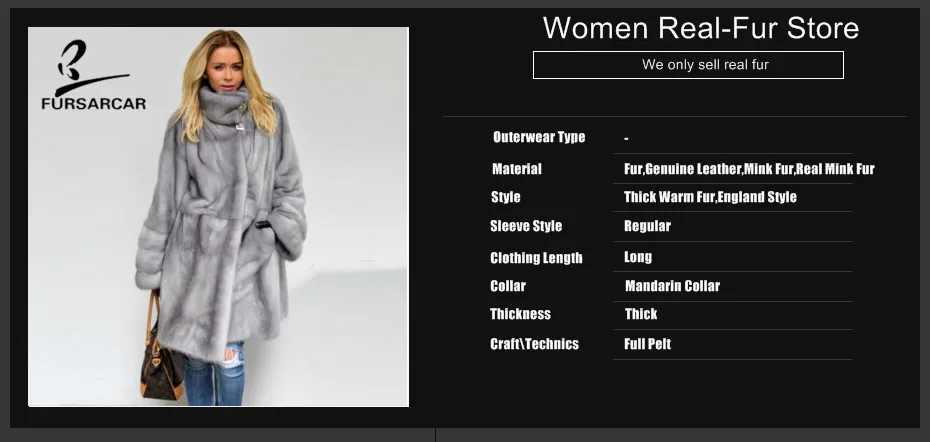Click the 'Mandarin Collar' value
This screenshot has height=442, width=930.
pos(672,286)
